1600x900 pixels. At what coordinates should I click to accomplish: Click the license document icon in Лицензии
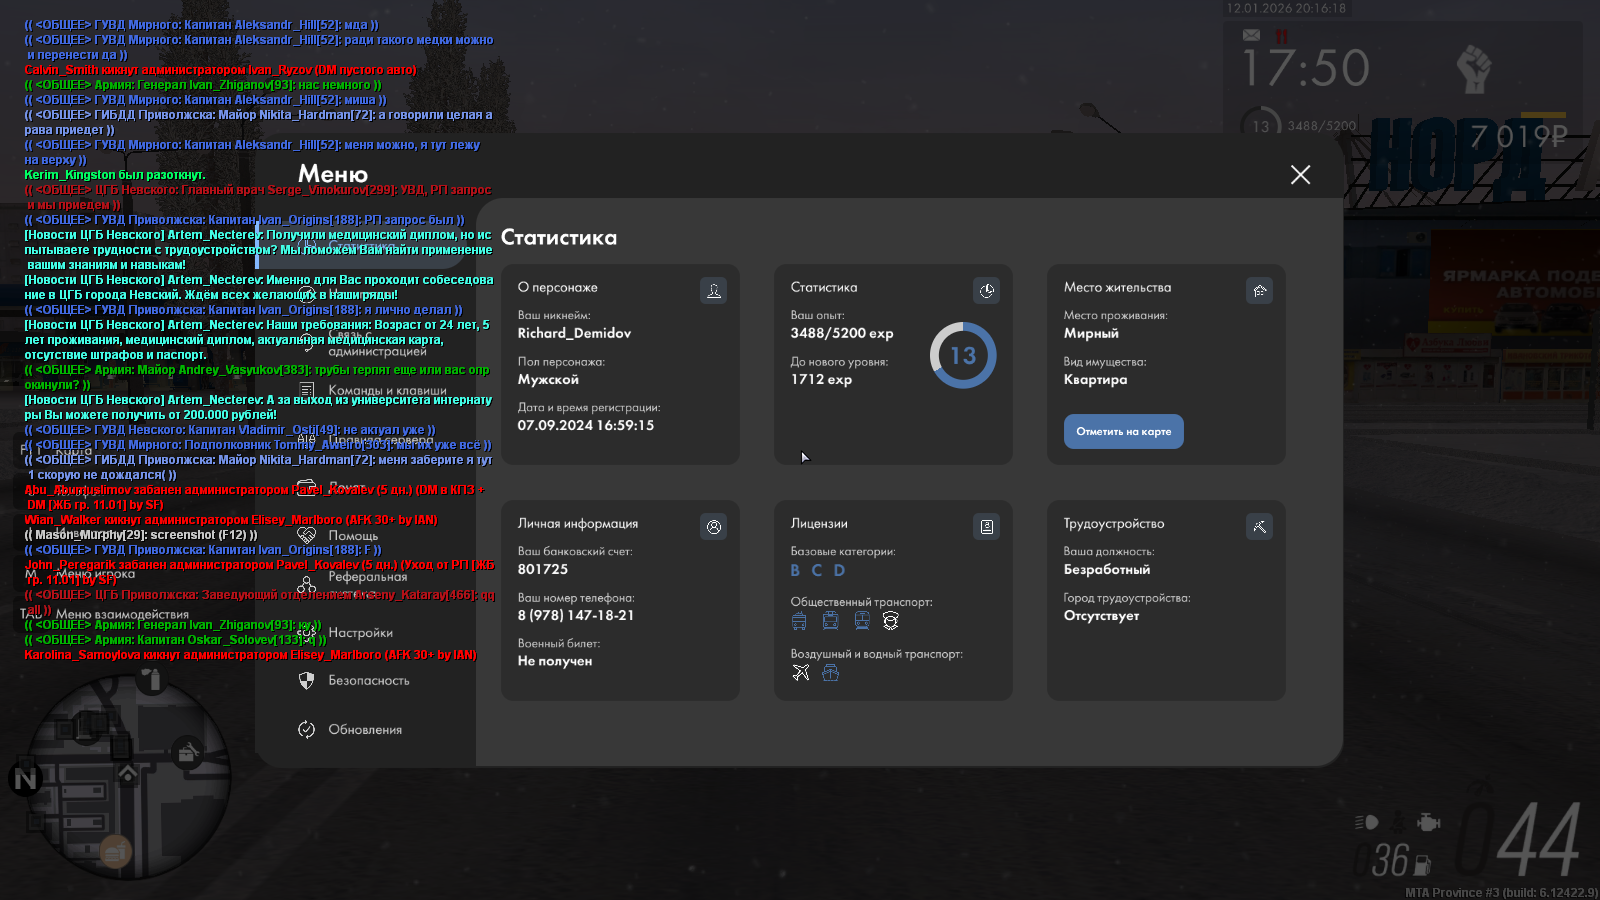click(x=986, y=527)
